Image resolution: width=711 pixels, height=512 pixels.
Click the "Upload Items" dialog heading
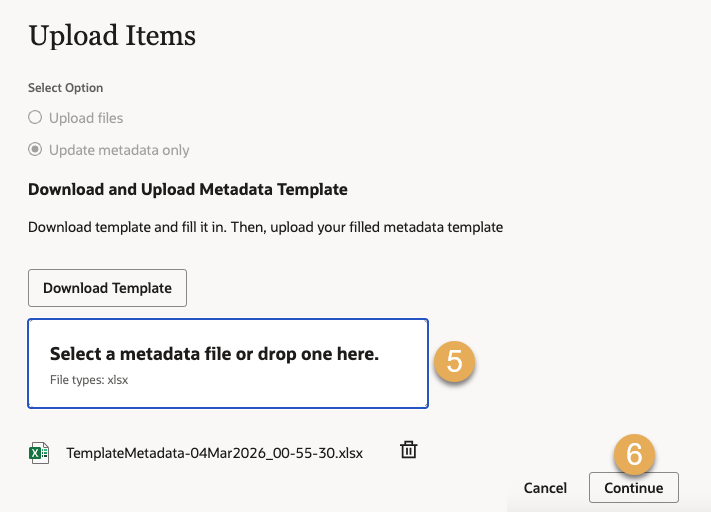(112, 36)
